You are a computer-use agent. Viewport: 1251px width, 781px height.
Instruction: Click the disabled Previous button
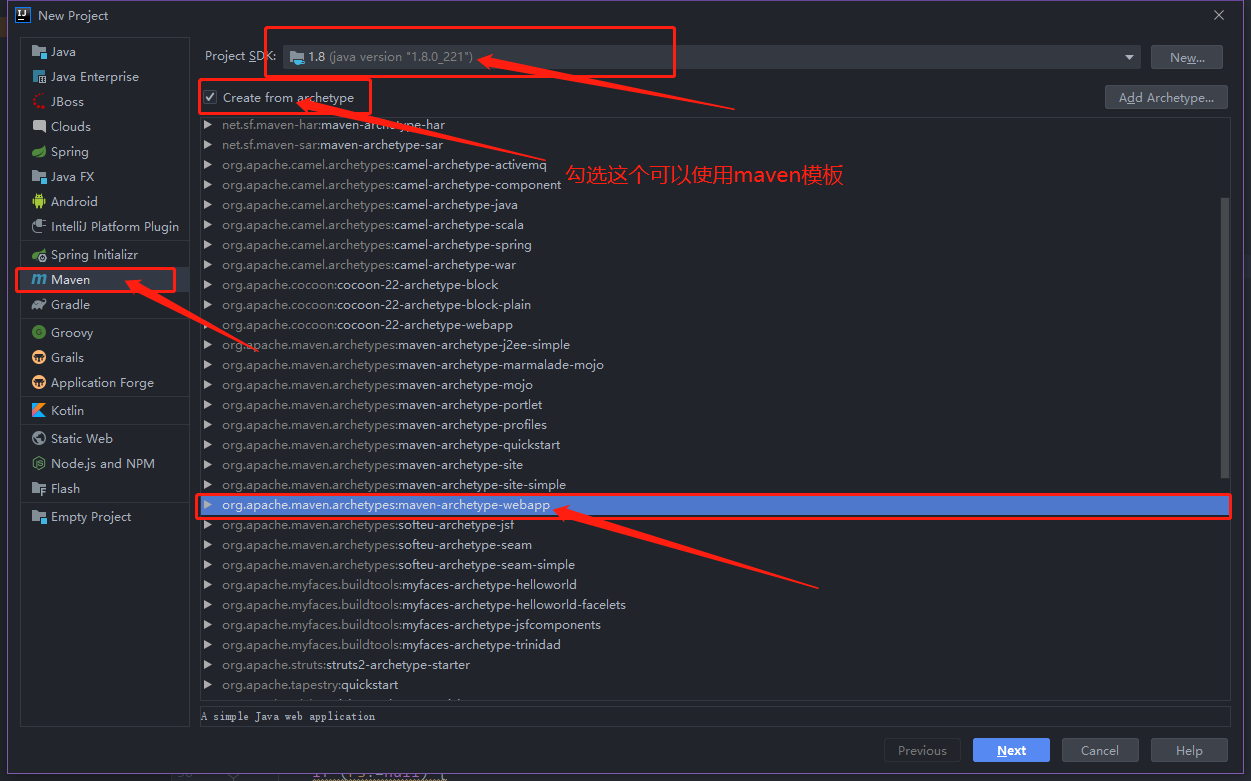(922, 751)
